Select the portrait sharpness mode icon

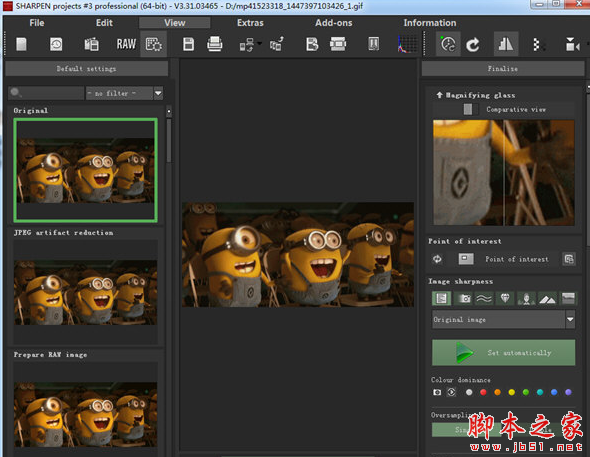pyautogui.click(x=526, y=299)
